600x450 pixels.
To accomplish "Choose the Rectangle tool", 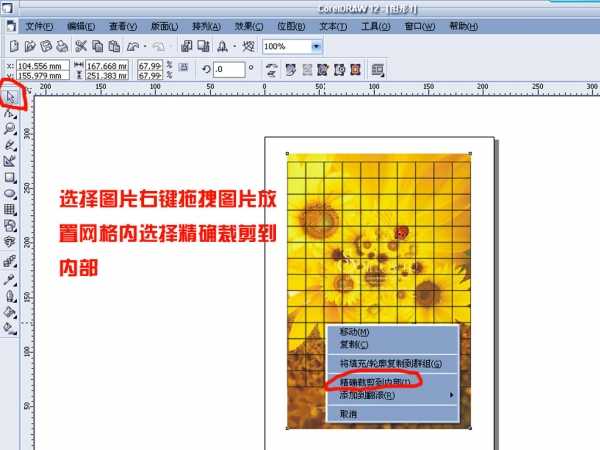I will 10,177.
